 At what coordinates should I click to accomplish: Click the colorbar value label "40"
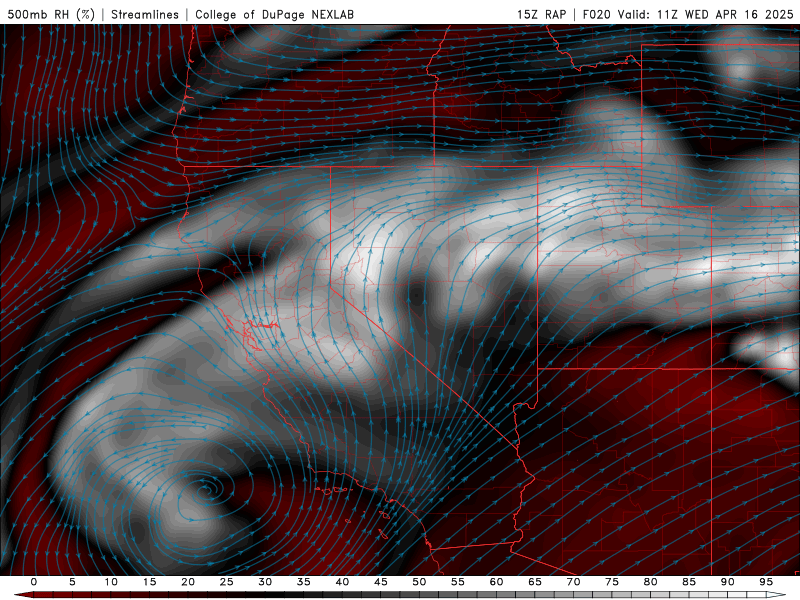(342, 582)
